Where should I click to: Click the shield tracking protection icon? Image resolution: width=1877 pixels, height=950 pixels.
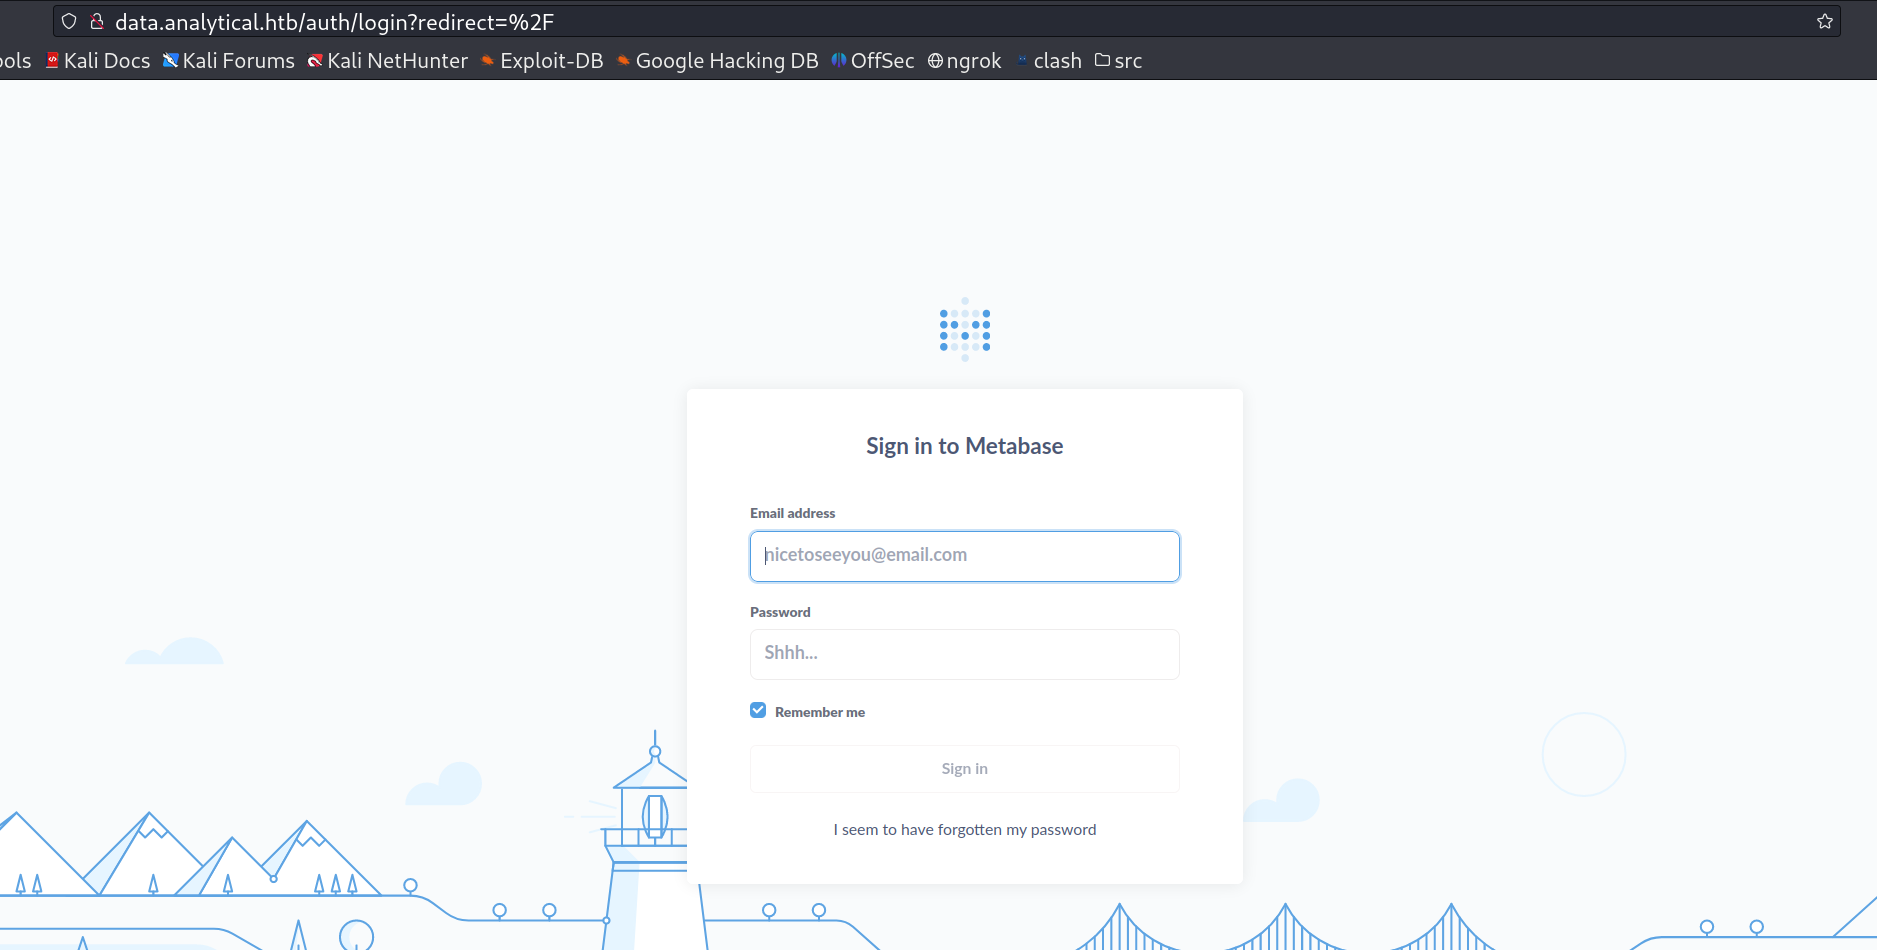(x=69, y=21)
